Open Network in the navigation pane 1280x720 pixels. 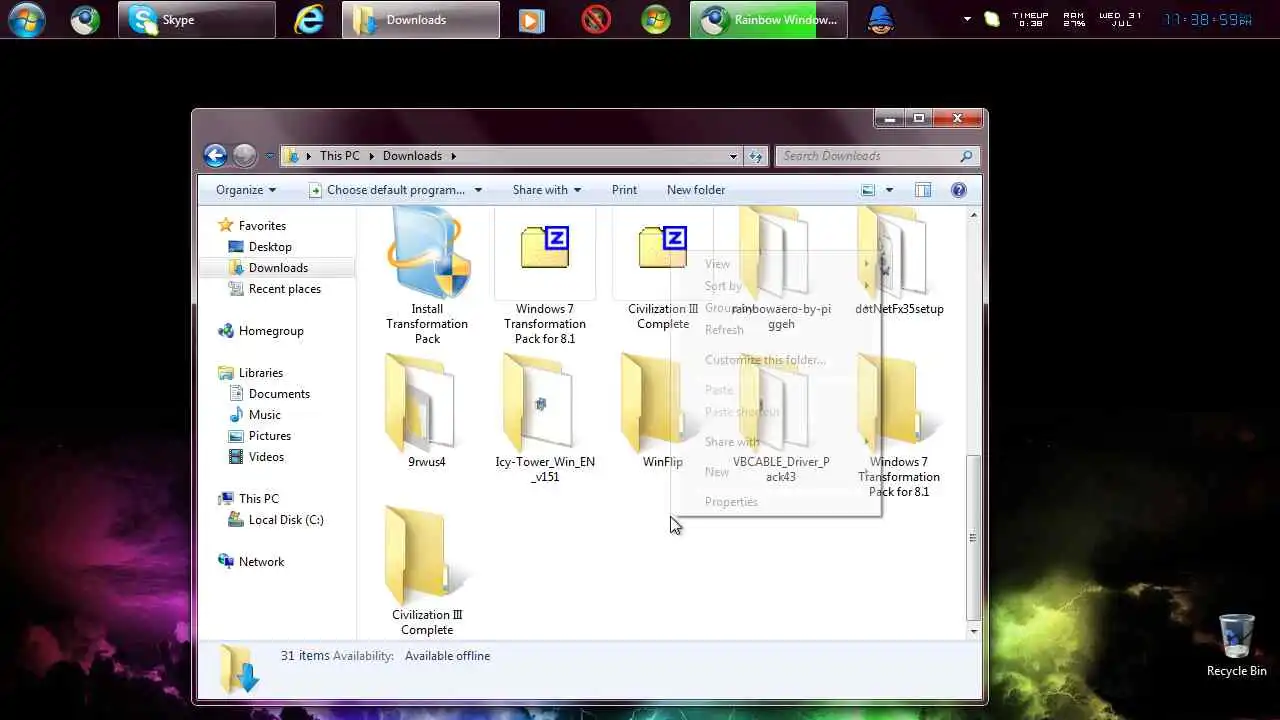[261, 562]
